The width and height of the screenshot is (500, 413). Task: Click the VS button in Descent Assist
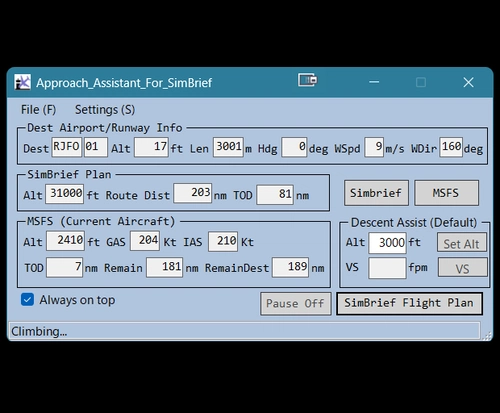point(462,267)
